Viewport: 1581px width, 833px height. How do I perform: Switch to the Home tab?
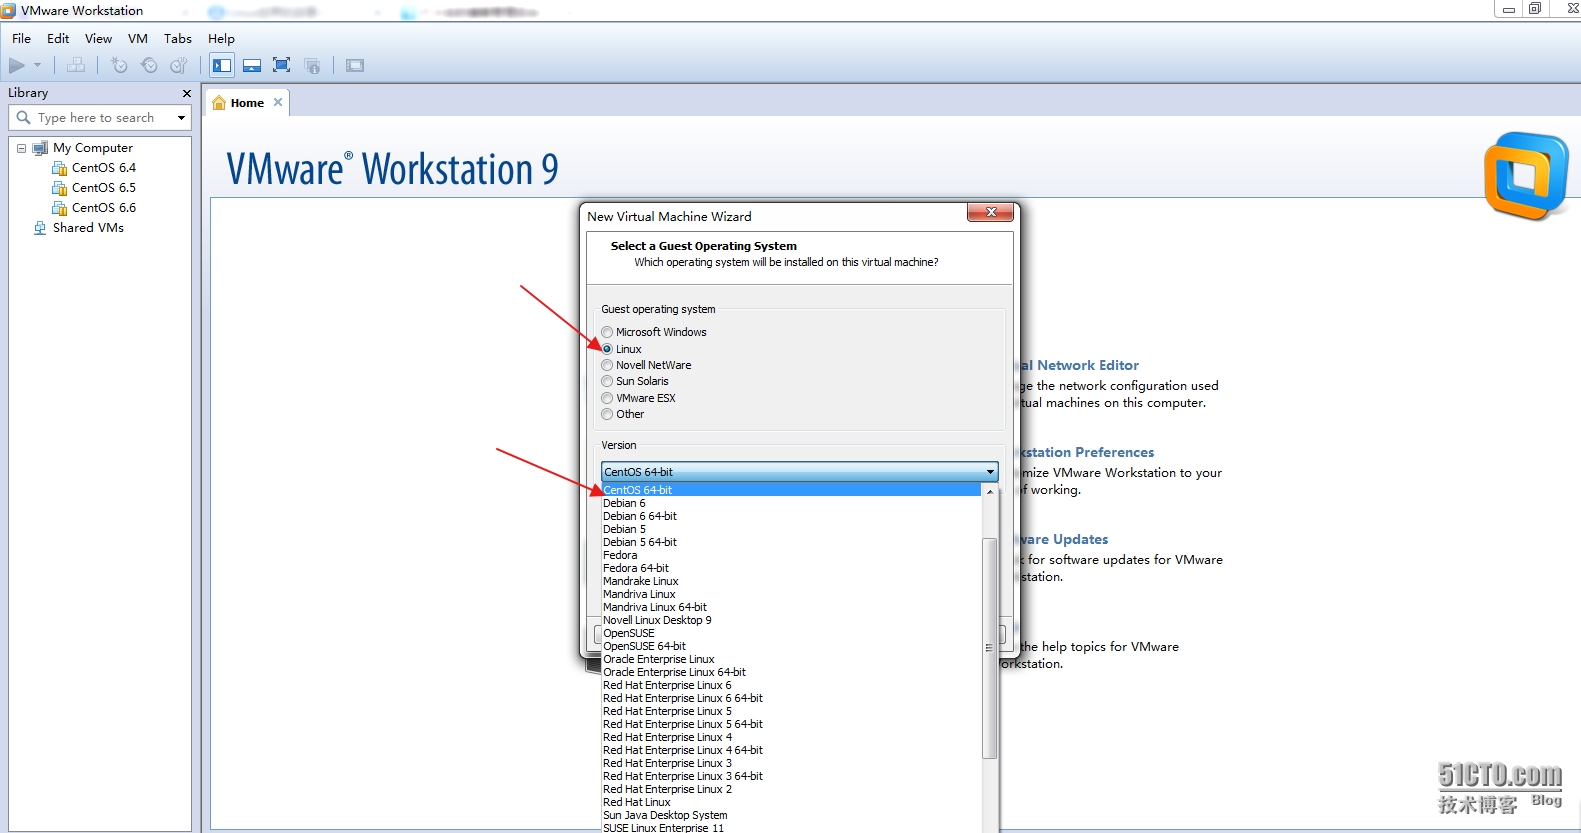coord(247,103)
